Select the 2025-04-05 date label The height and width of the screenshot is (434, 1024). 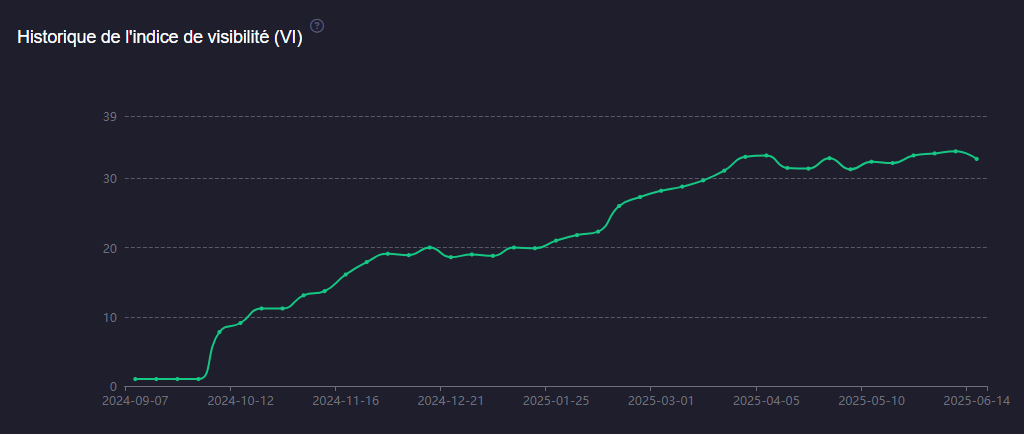(767, 400)
